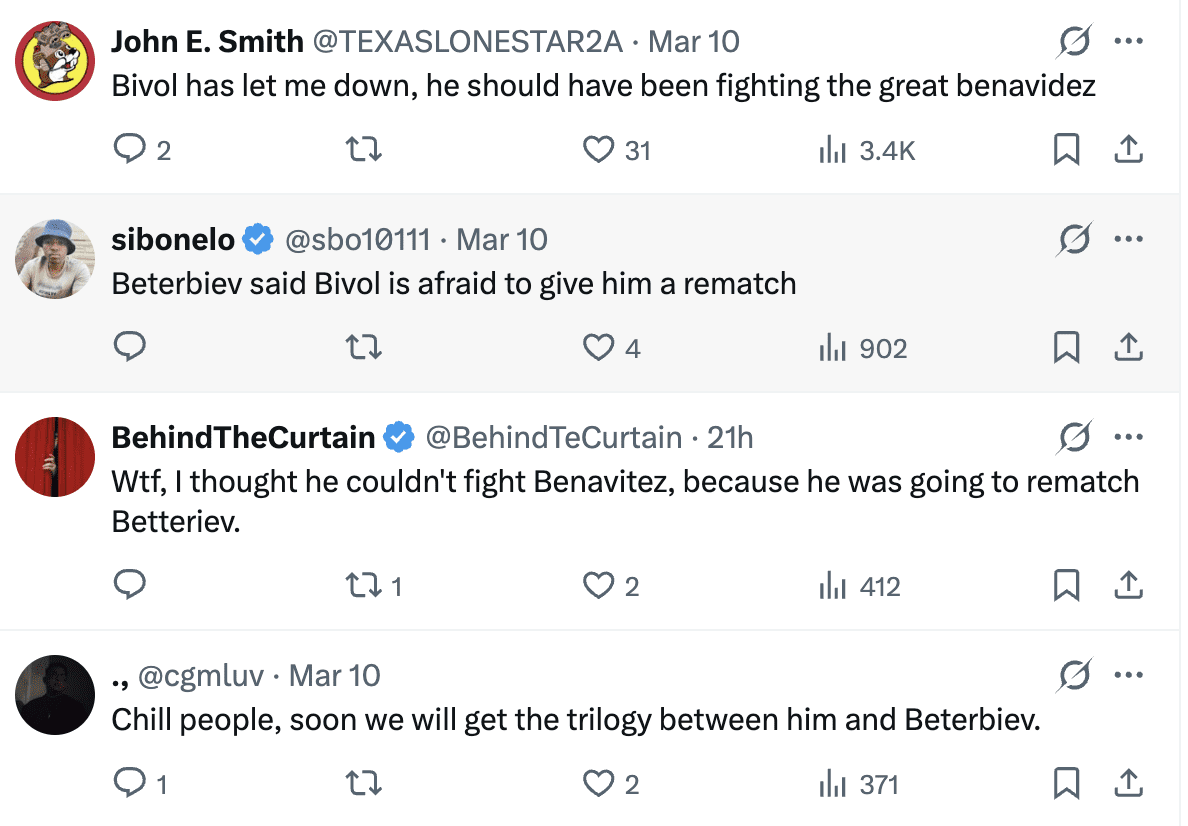Bookmark John E. Smith's tweet
Image resolution: width=1188 pixels, height=826 pixels.
[1066, 150]
